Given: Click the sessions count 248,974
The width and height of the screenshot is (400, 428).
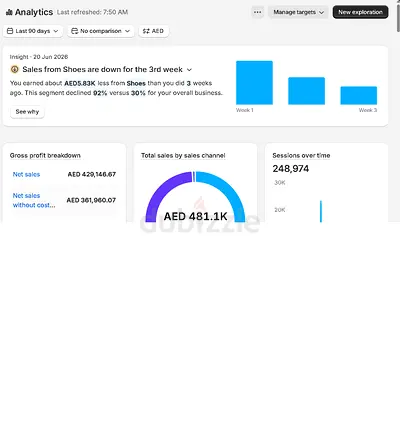Looking at the screenshot, I should click(x=291, y=169).
